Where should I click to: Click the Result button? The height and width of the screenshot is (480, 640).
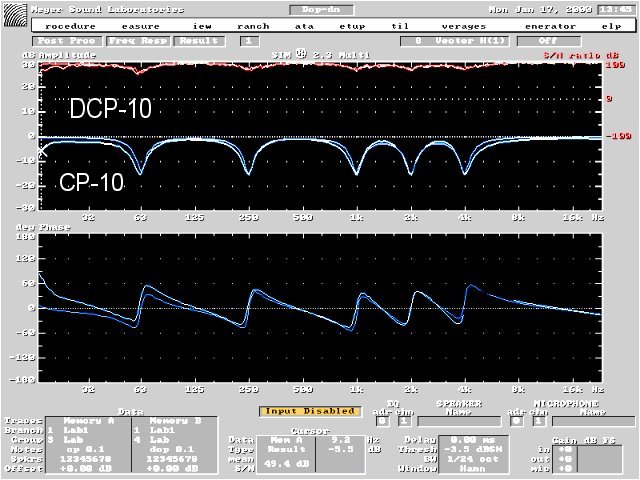click(x=199, y=41)
